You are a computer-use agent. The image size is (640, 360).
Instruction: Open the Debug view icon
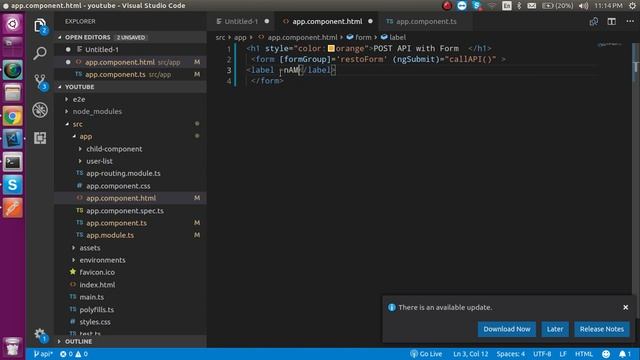click(40, 110)
